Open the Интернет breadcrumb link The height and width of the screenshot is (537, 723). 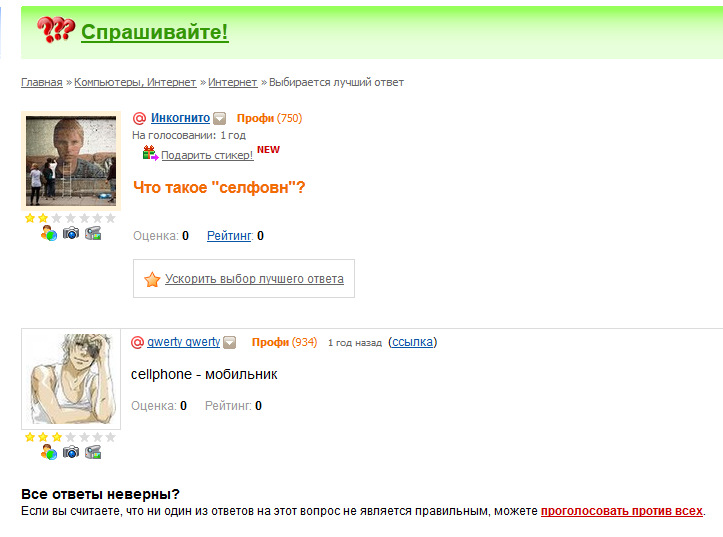coord(233,83)
